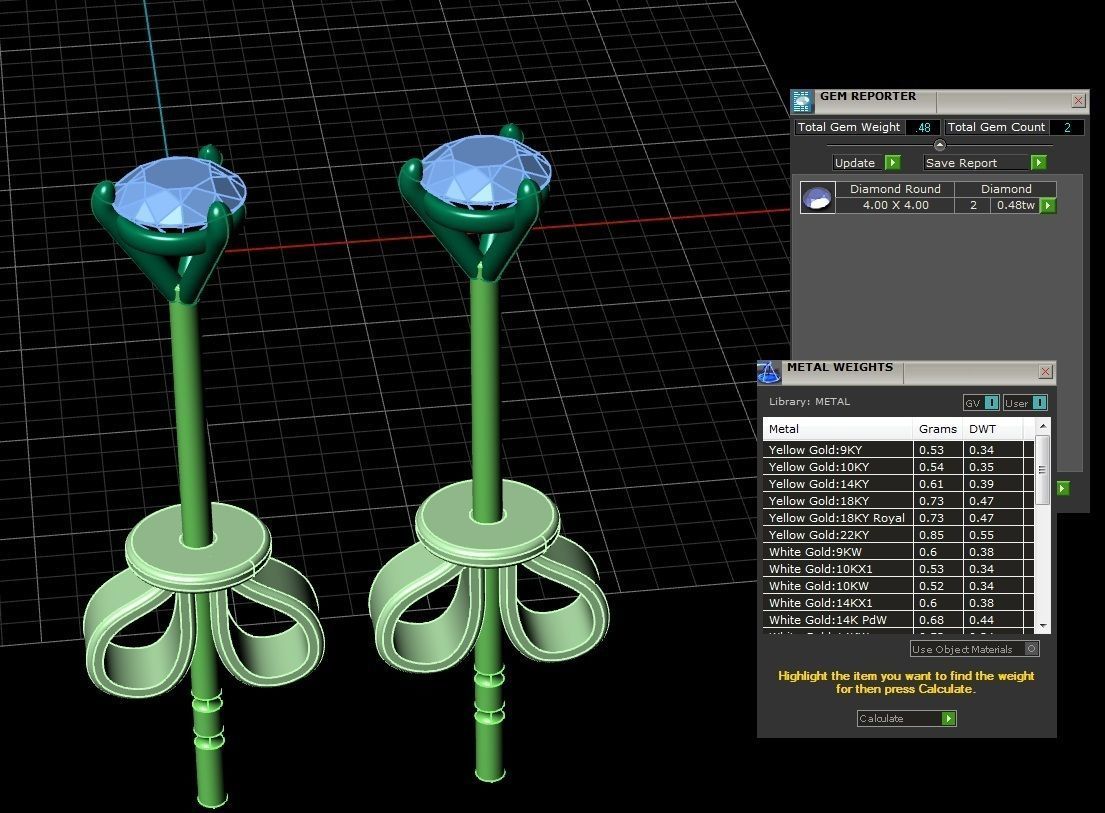This screenshot has width=1105, height=813.
Task: Select the Yellow Gold:18KY row
Action: pyautogui.click(x=898, y=501)
